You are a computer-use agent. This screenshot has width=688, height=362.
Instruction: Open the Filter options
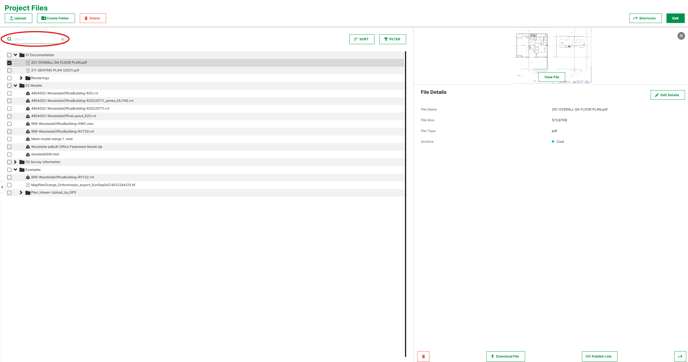pyautogui.click(x=393, y=39)
